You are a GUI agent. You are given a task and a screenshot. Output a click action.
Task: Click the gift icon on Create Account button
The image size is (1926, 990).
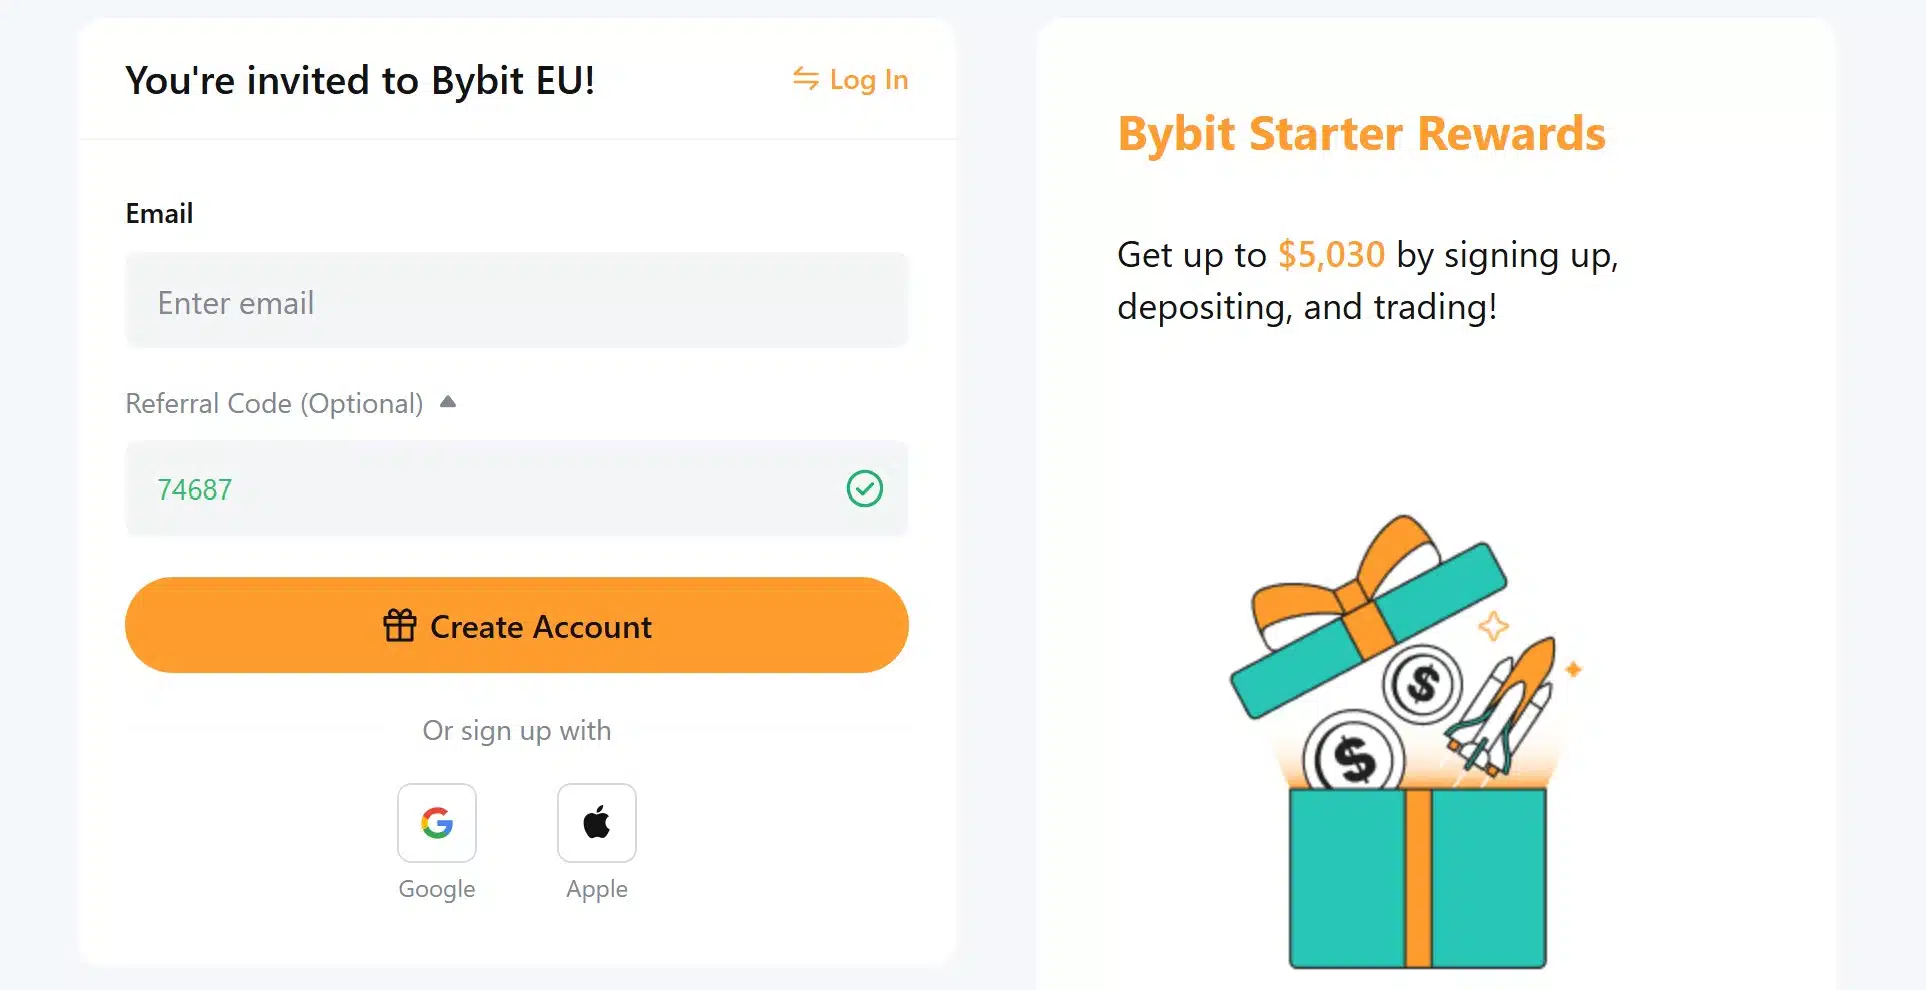point(399,626)
